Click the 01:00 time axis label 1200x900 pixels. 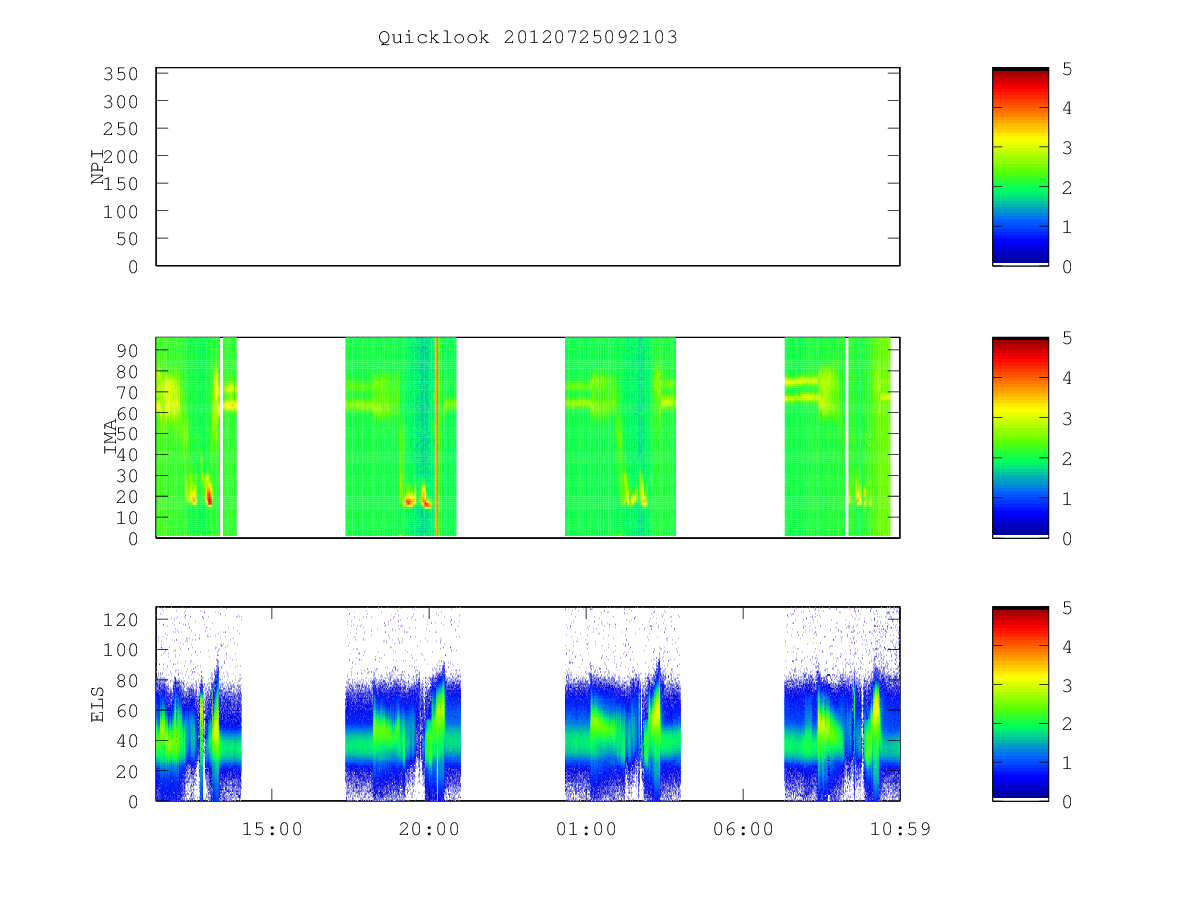click(x=587, y=829)
